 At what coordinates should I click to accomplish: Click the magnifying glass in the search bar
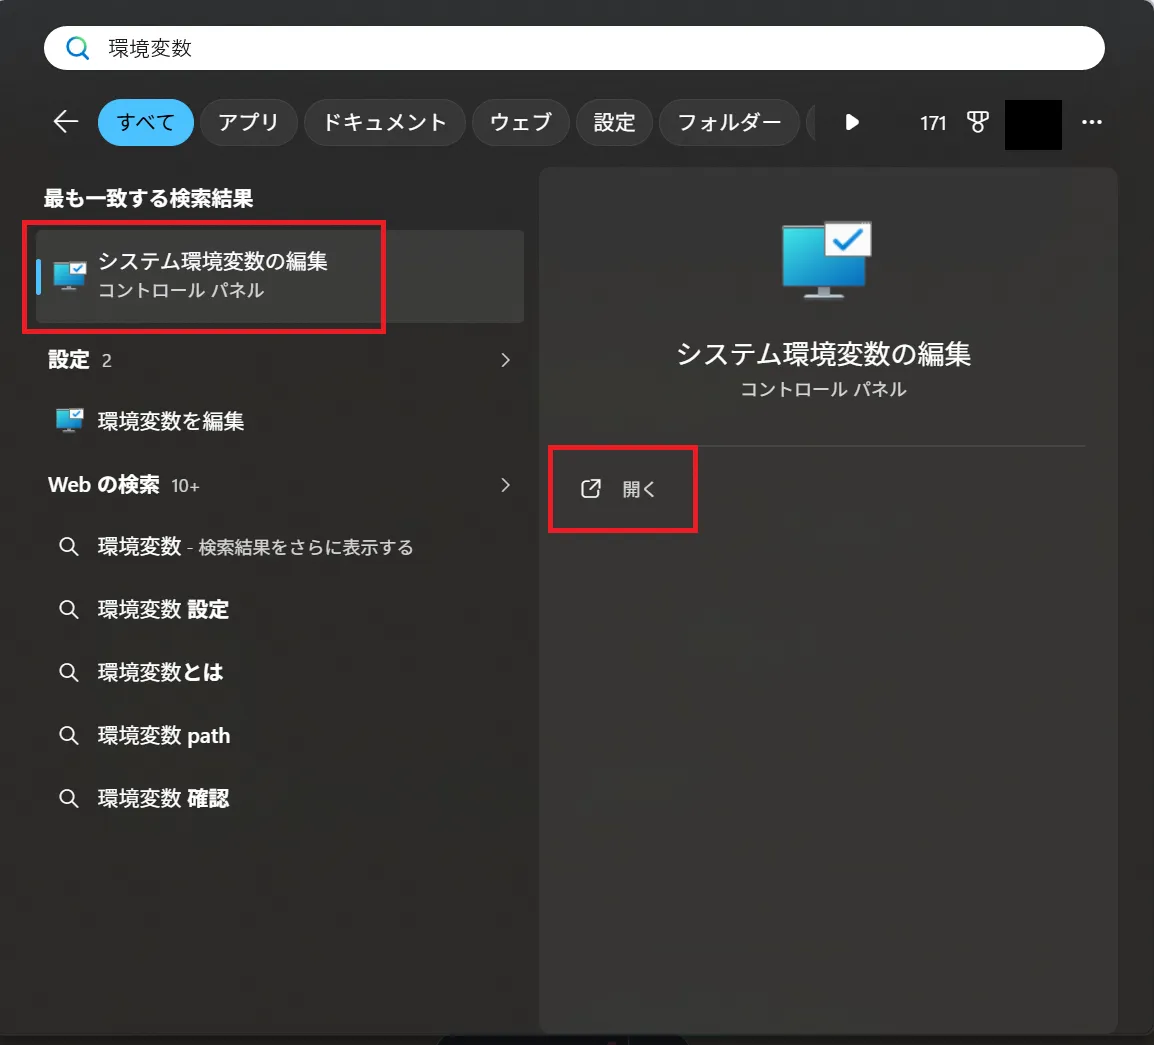(78, 47)
